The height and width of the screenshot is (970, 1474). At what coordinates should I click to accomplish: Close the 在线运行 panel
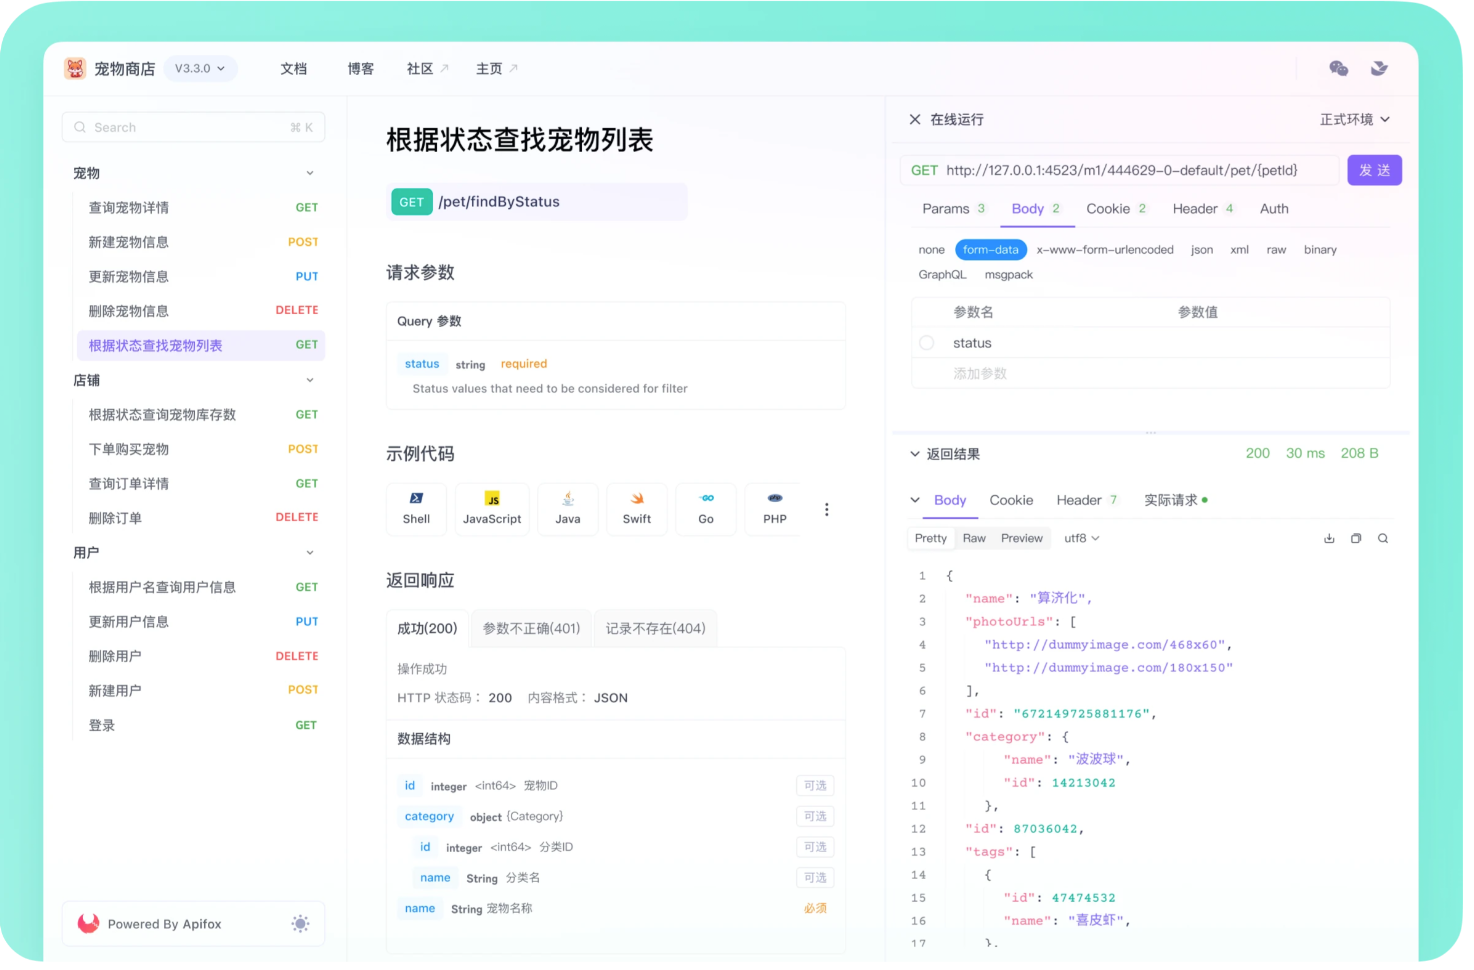click(x=914, y=119)
